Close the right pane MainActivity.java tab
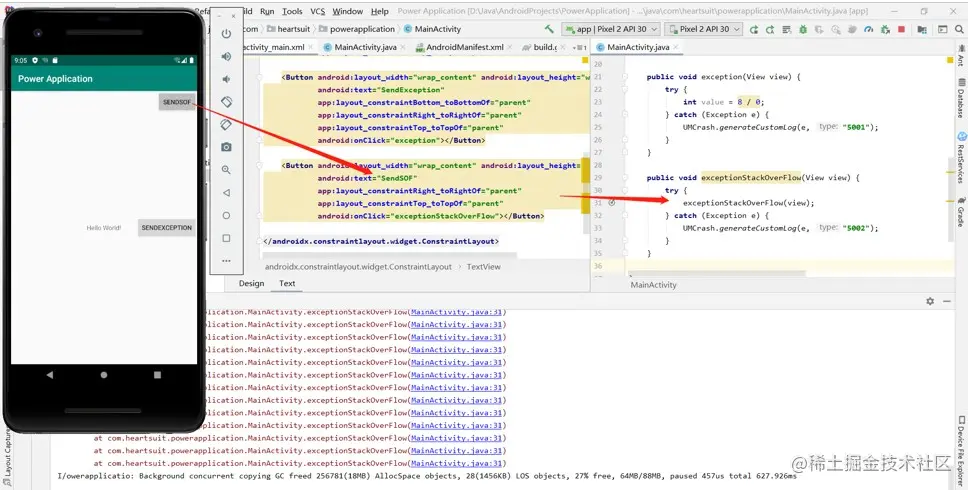Viewport: 968px width, 490px height. tap(675, 48)
